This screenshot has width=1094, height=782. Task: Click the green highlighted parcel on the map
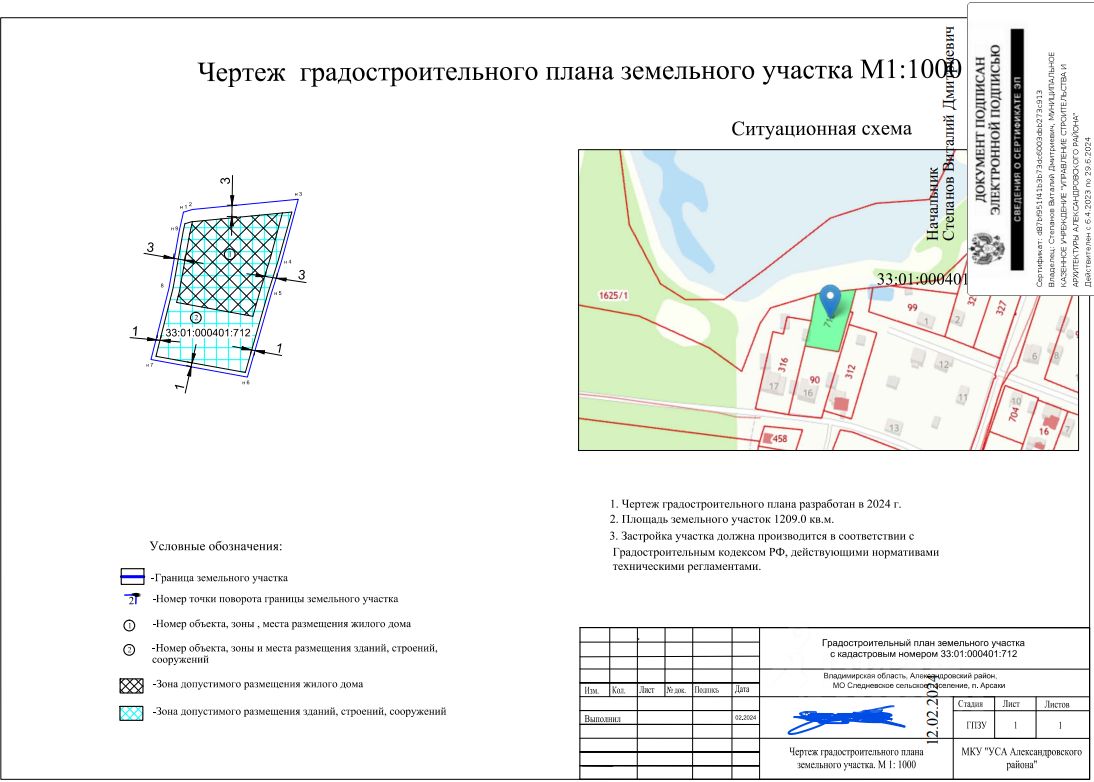830,321
